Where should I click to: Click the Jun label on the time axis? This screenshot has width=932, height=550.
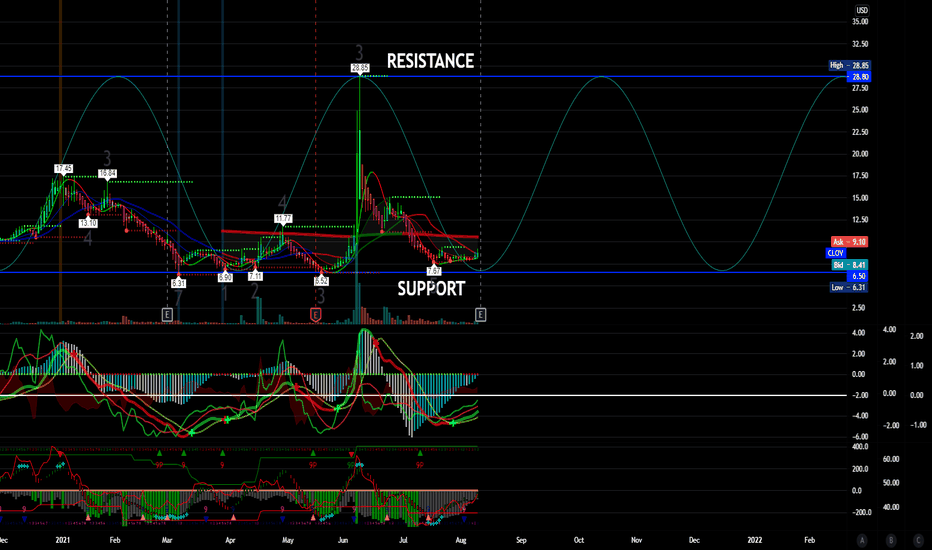[x=343, y=540]
